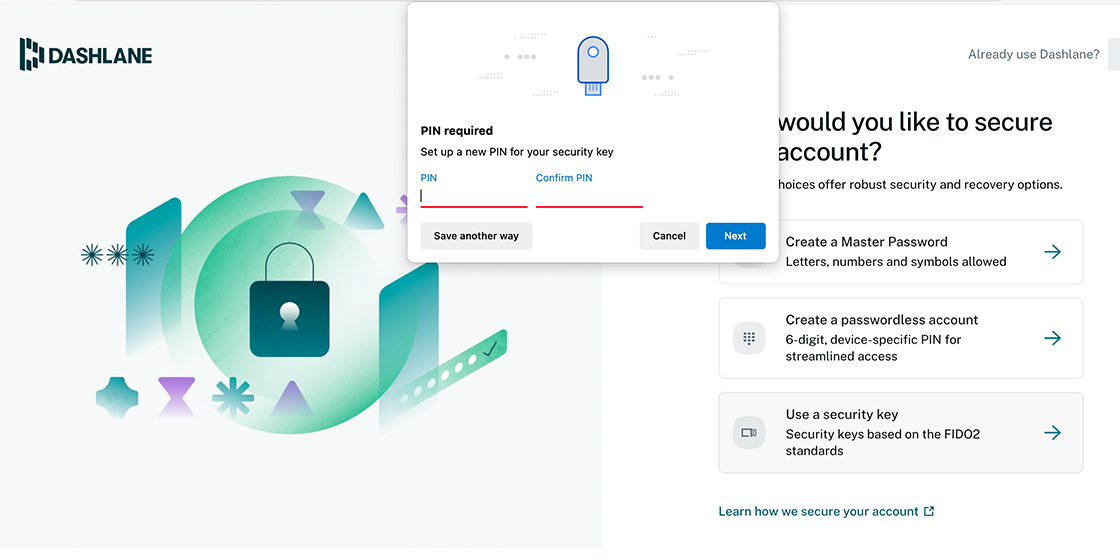Click the security key icon in option card
1120x560 pixels.
pyautogui.click(x=749, y=433)
